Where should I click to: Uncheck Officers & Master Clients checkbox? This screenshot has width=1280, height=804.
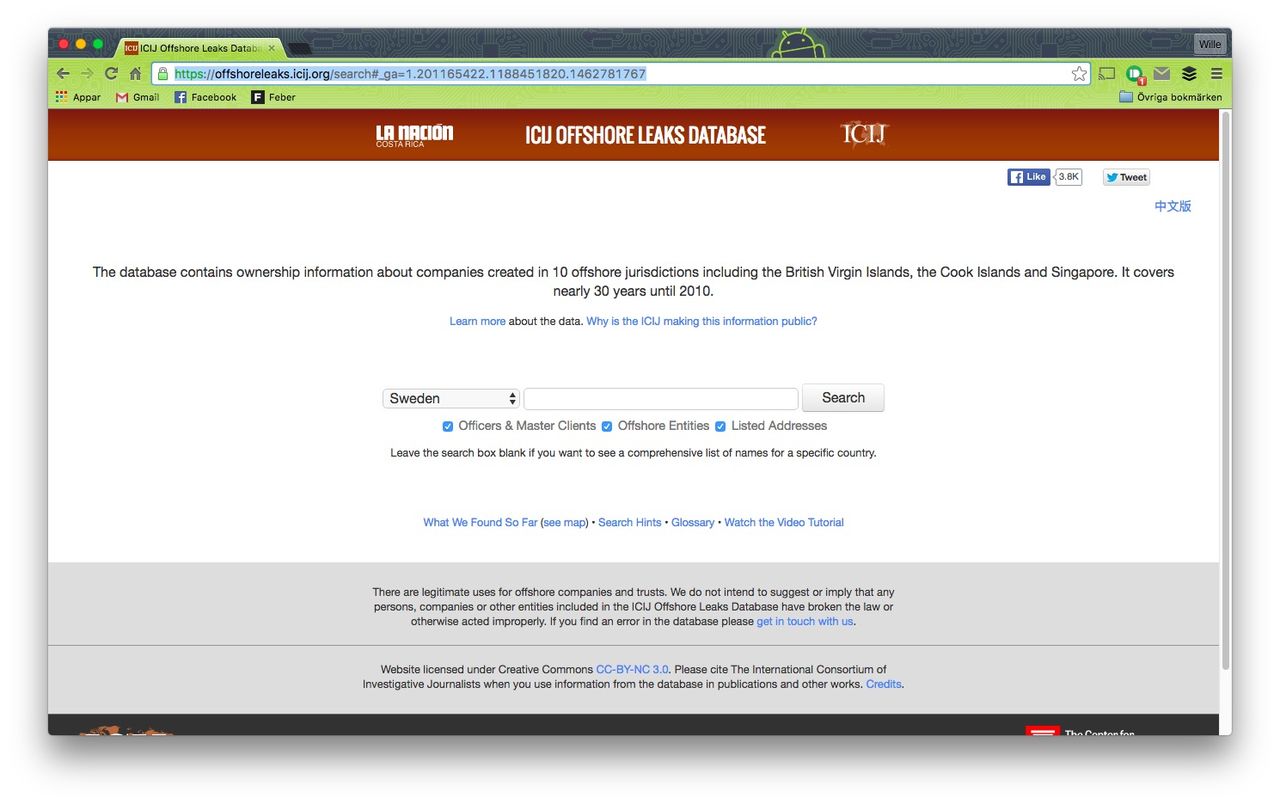(448, 426)
